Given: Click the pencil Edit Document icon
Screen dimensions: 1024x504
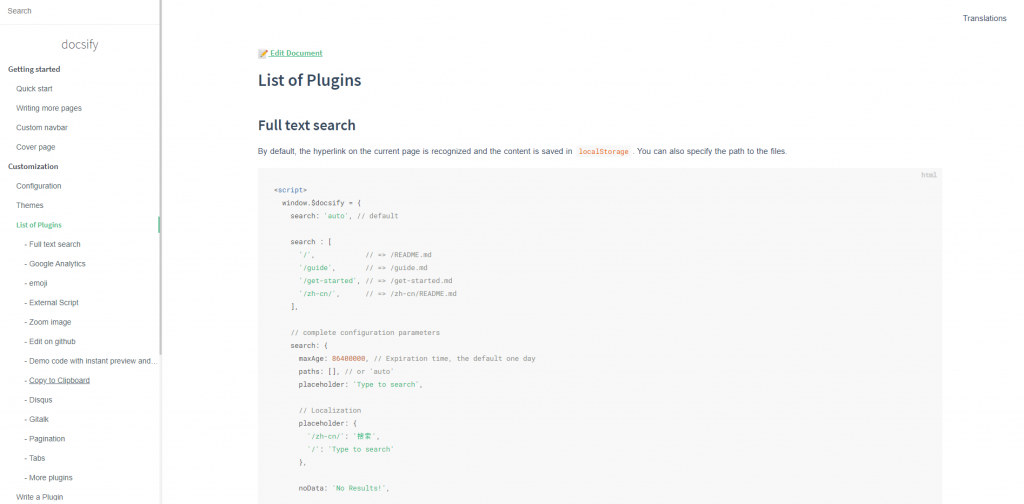Looking at the screenshot, I should (x=263, y=53).
